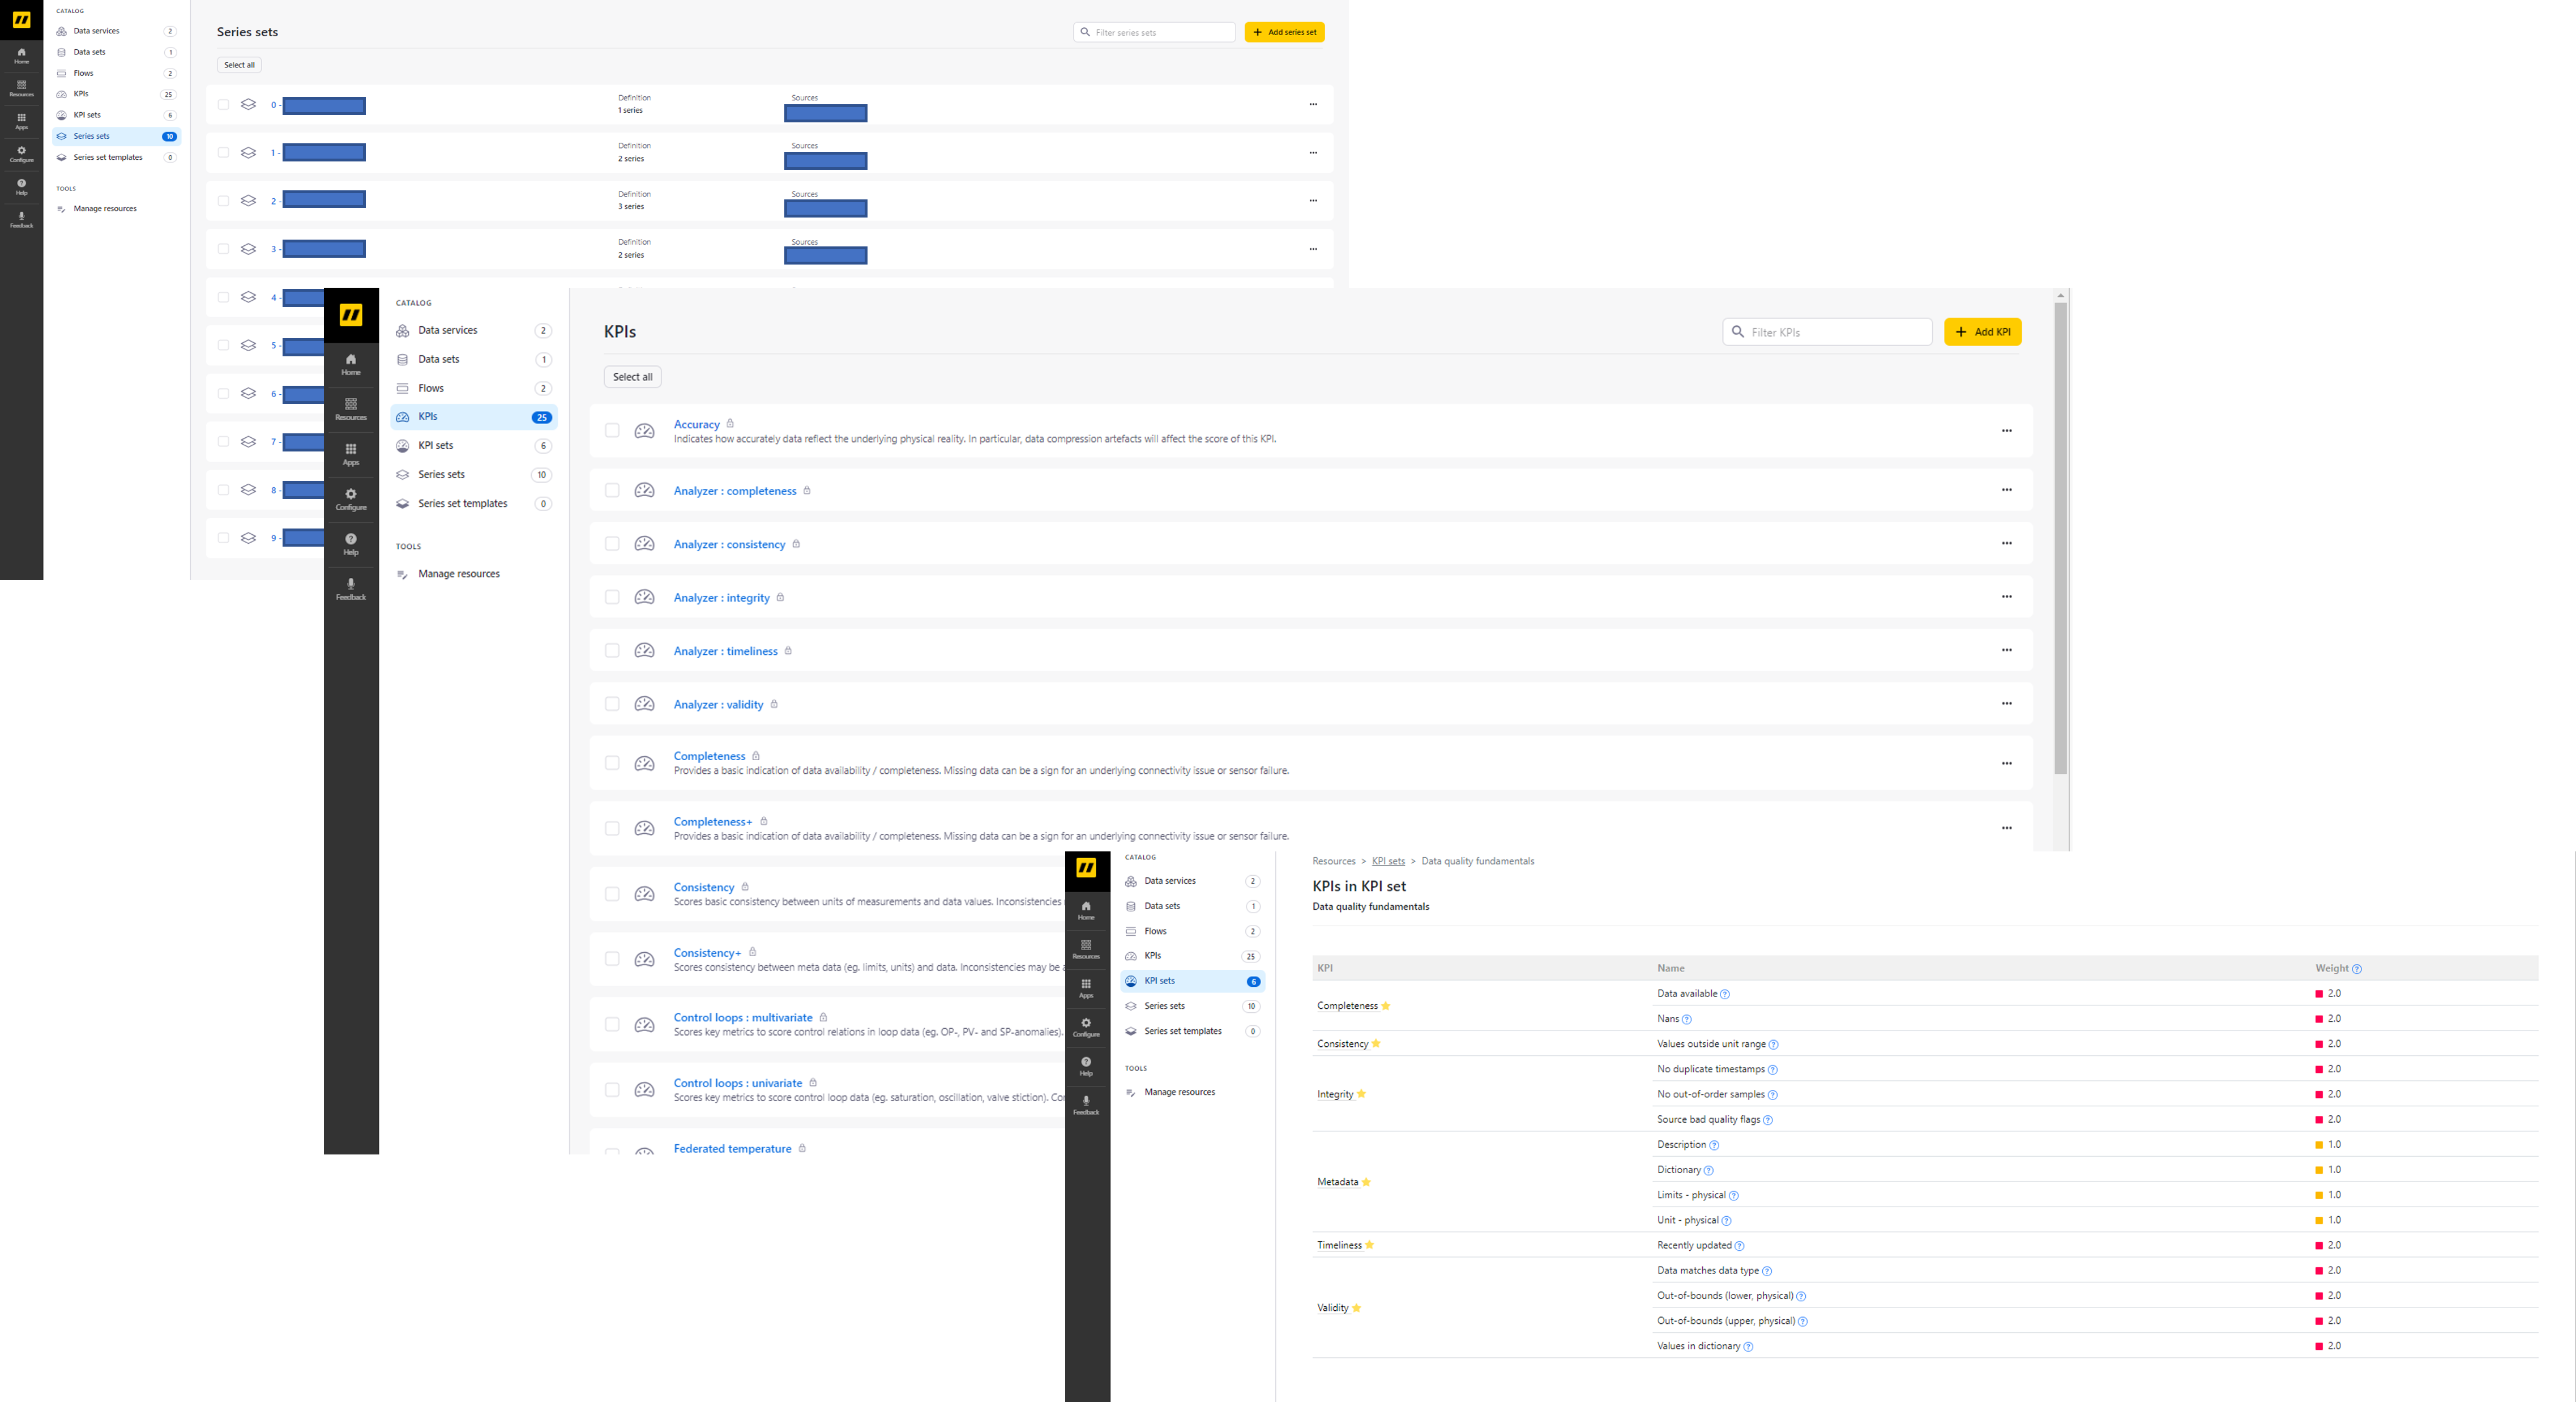This screenshot has height=1402, width=2576.
Task: Open the three-dot menu for the Completeness KPI
Action: pyautogui.click(x=2007, y=762)
